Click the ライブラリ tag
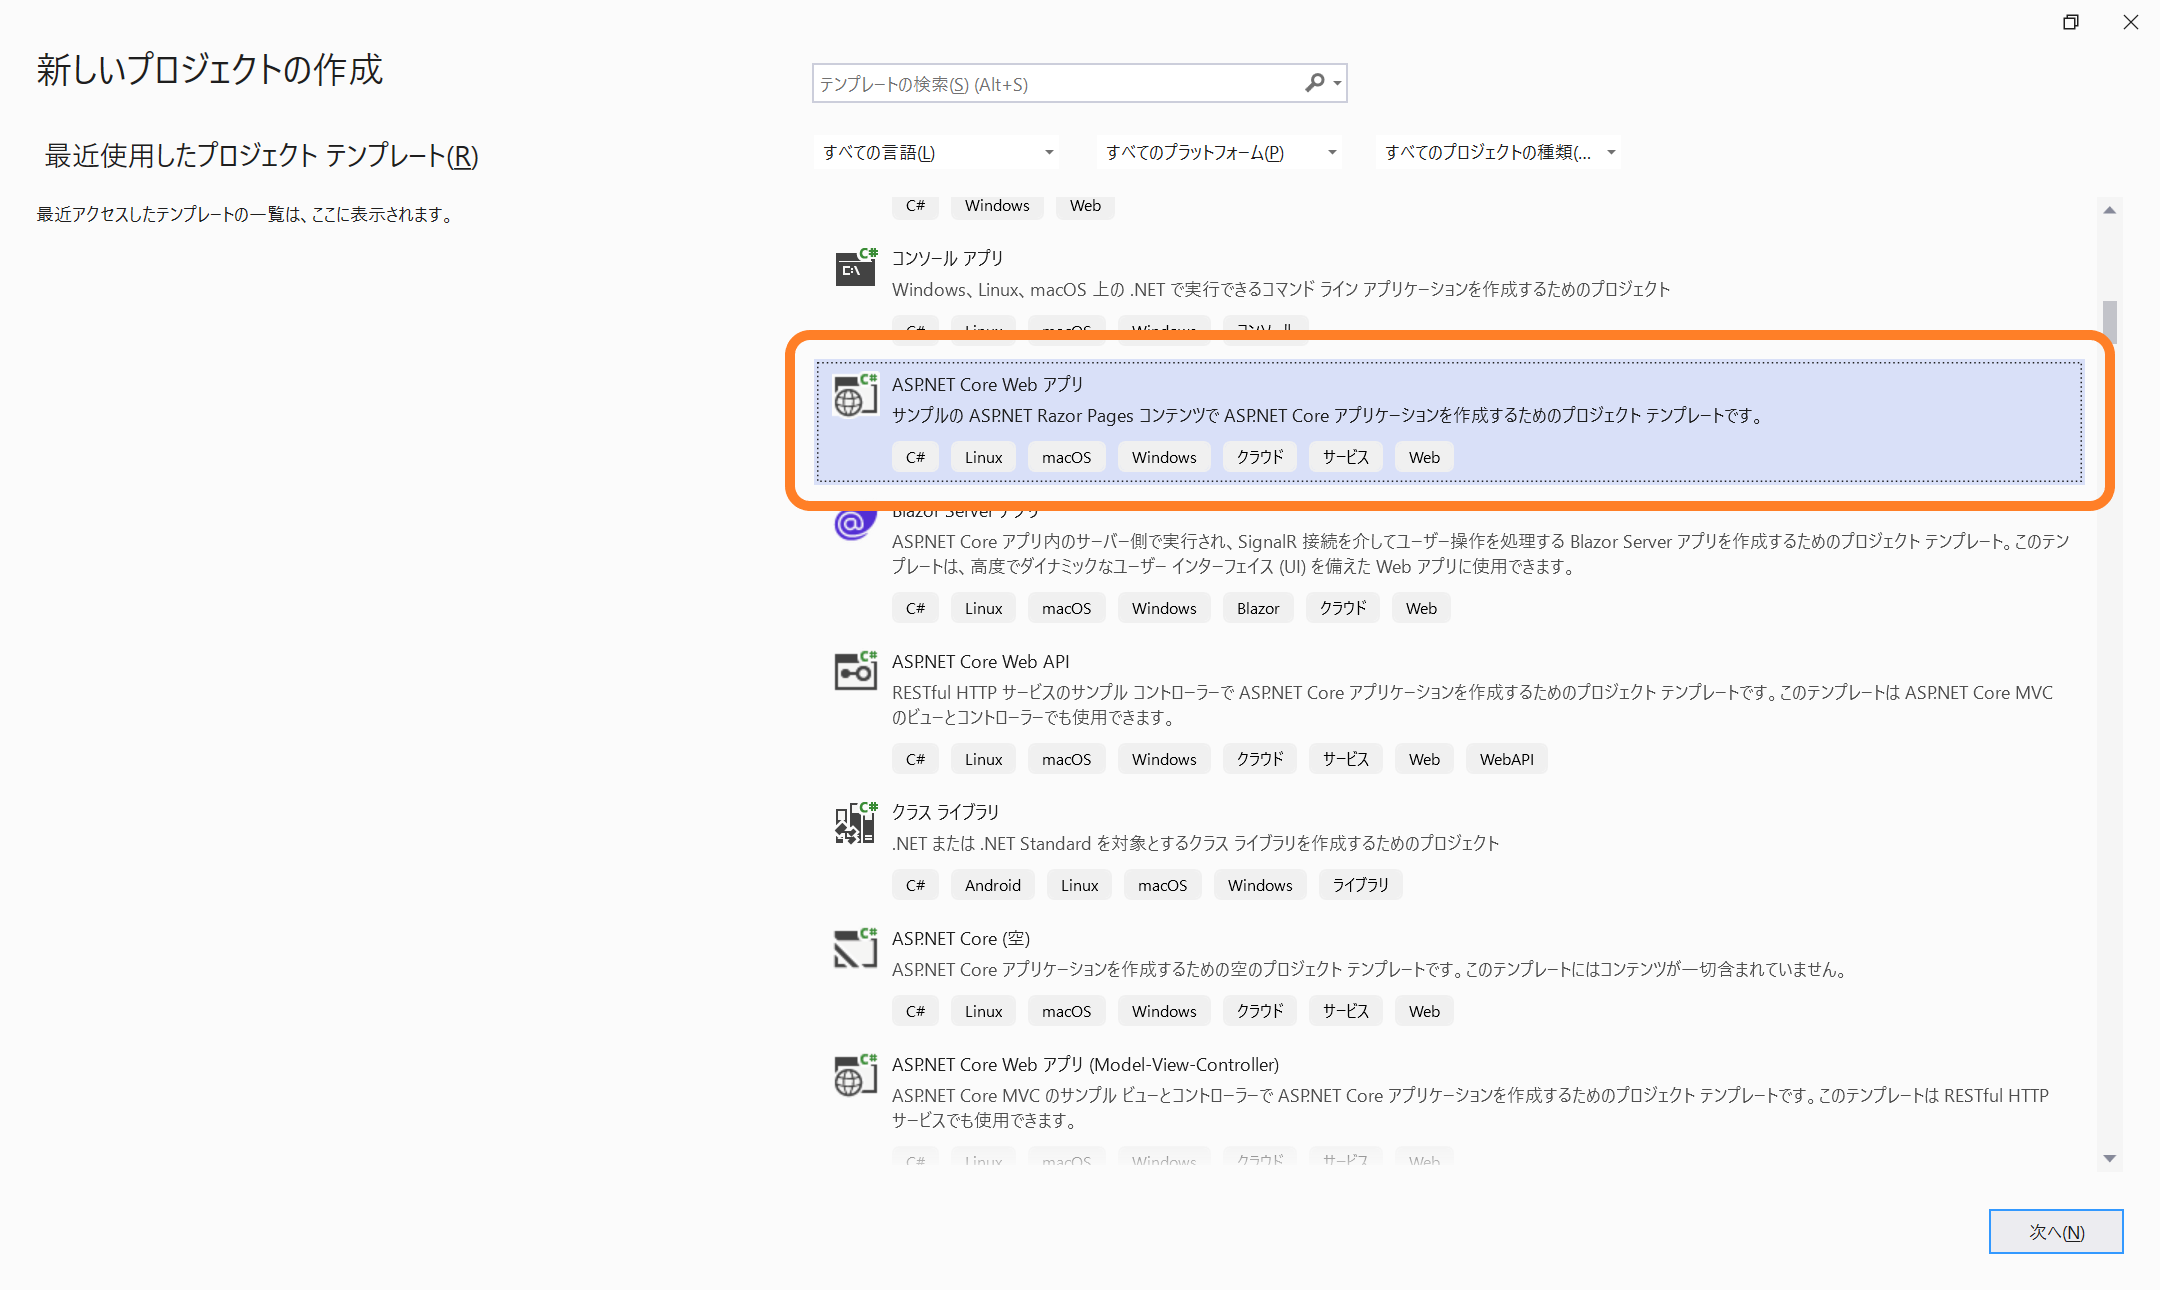Image resolution: width=2160 pixels, height=1290 pixels. (1361, 885)
